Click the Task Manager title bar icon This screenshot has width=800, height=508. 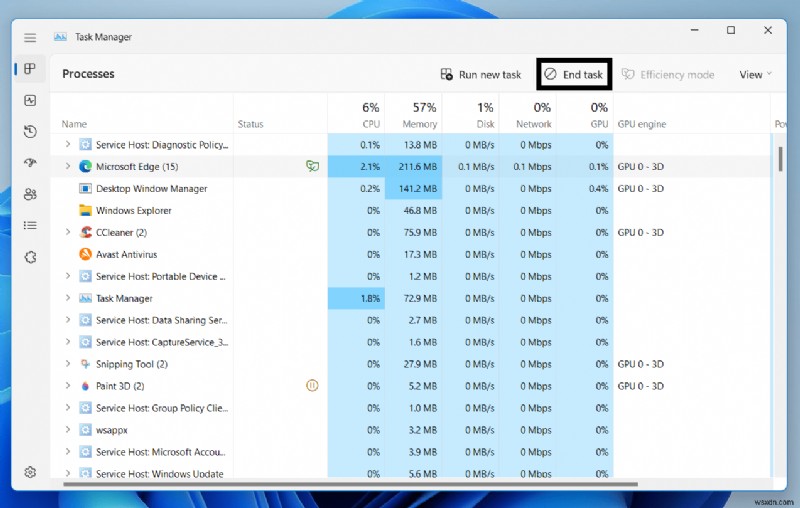click(60, 37)
